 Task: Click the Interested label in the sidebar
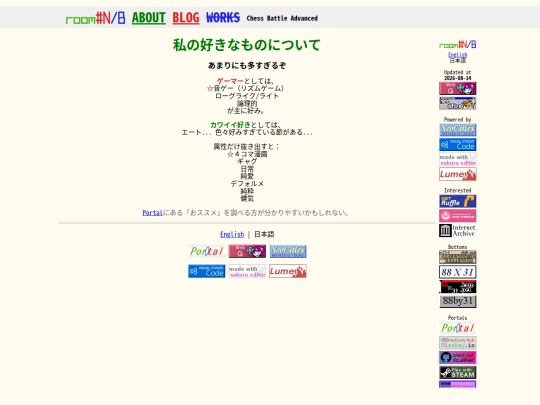(457, 190)
